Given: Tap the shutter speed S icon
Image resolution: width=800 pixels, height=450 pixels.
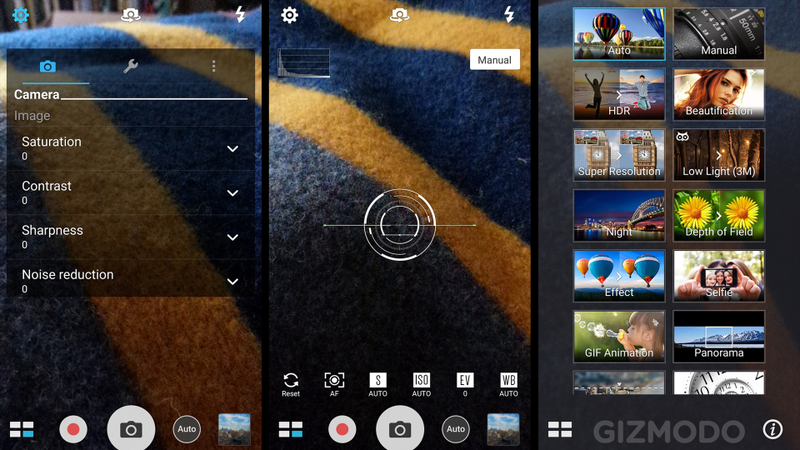Looking at the screenshot, I should point(378,384).
